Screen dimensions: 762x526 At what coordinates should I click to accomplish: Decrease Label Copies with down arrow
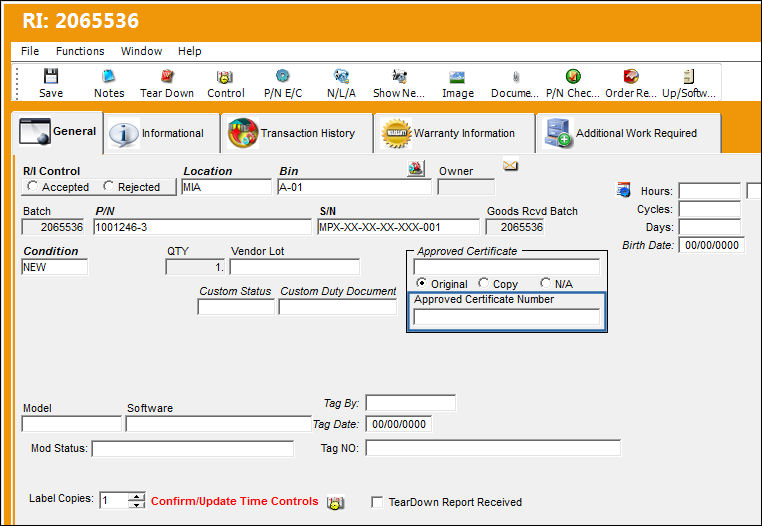[137, 505]
